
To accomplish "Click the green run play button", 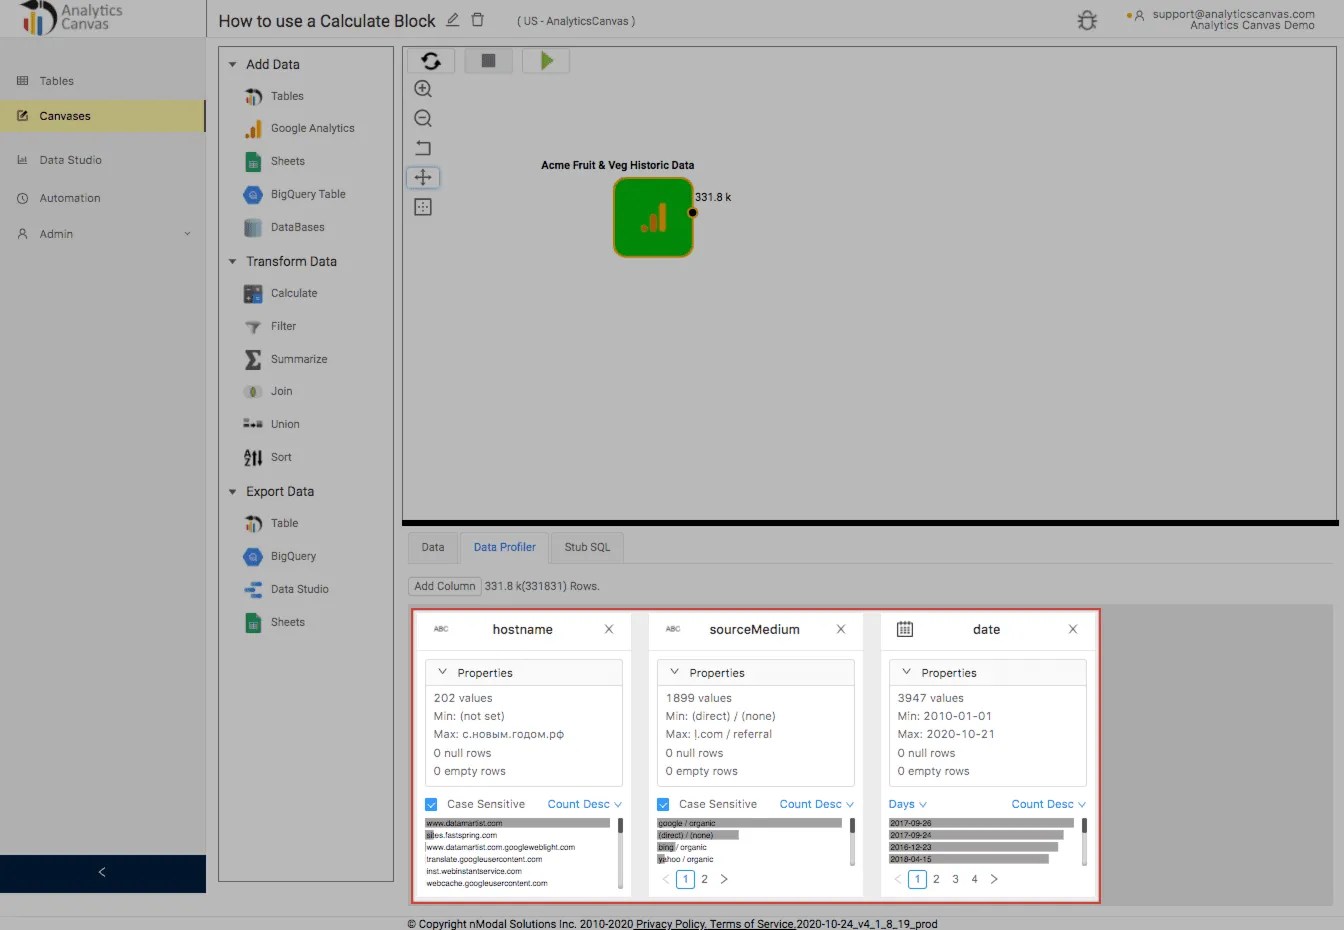I will pos(546,61).
